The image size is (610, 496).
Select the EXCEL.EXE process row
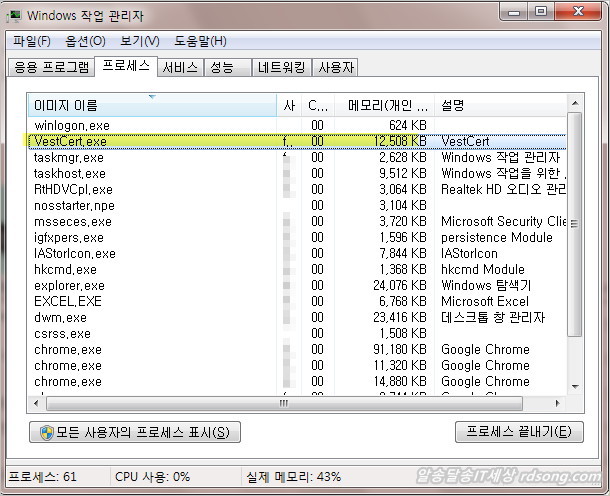tap(150, 302)
